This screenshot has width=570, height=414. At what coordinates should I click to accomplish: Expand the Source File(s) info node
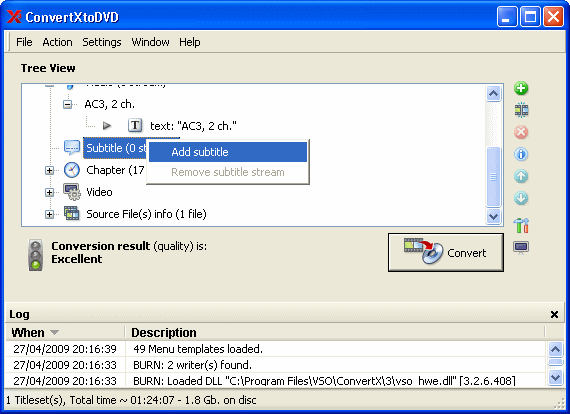coord(49,214)
